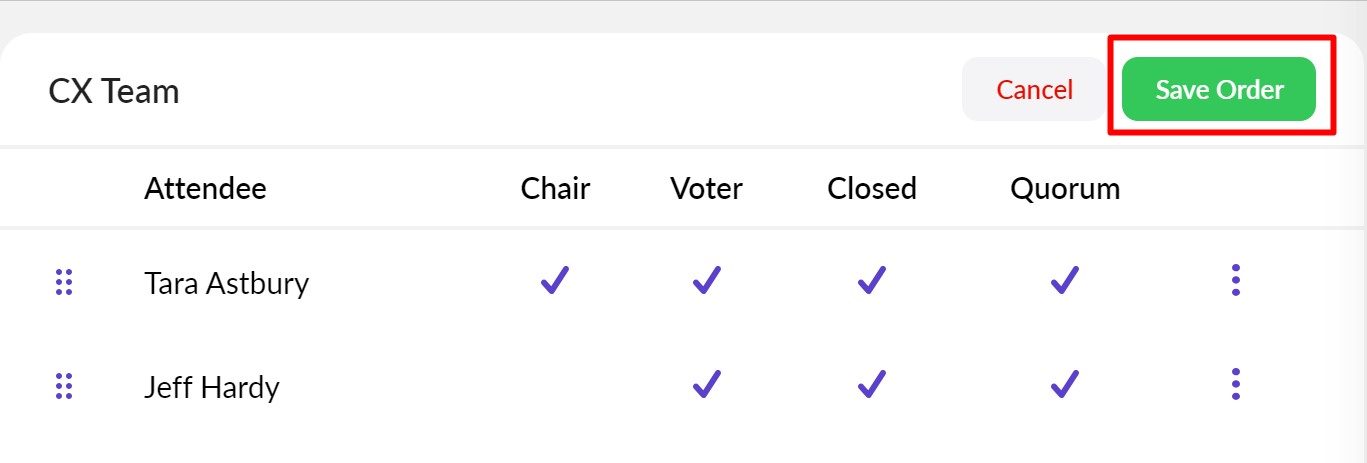Toggle Voter checkmark for Jeff Hardy
The width and height of the screenshot is (1367, 463).
(707, 384)
